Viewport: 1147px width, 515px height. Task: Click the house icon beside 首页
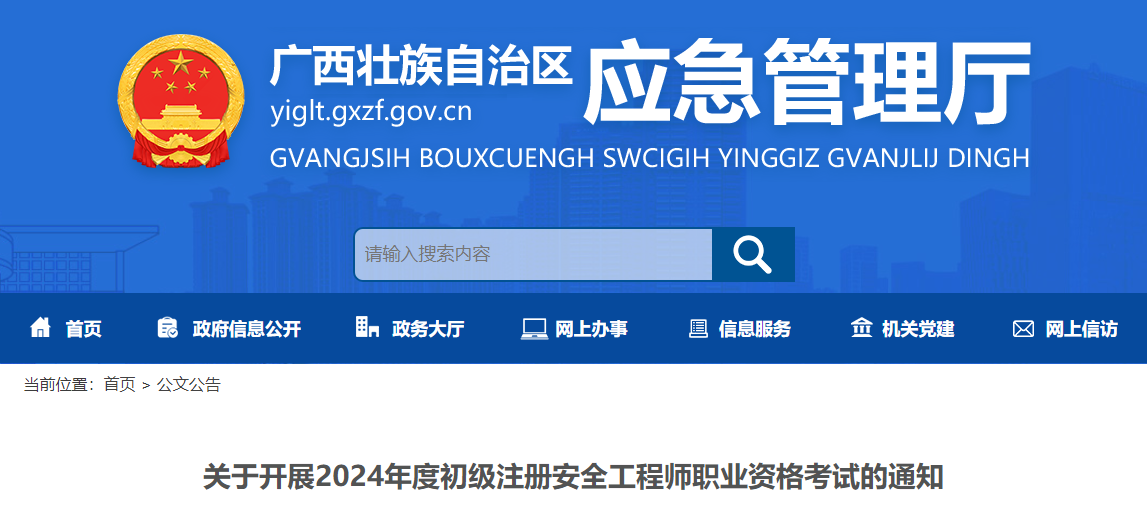[x=40, y=328]
